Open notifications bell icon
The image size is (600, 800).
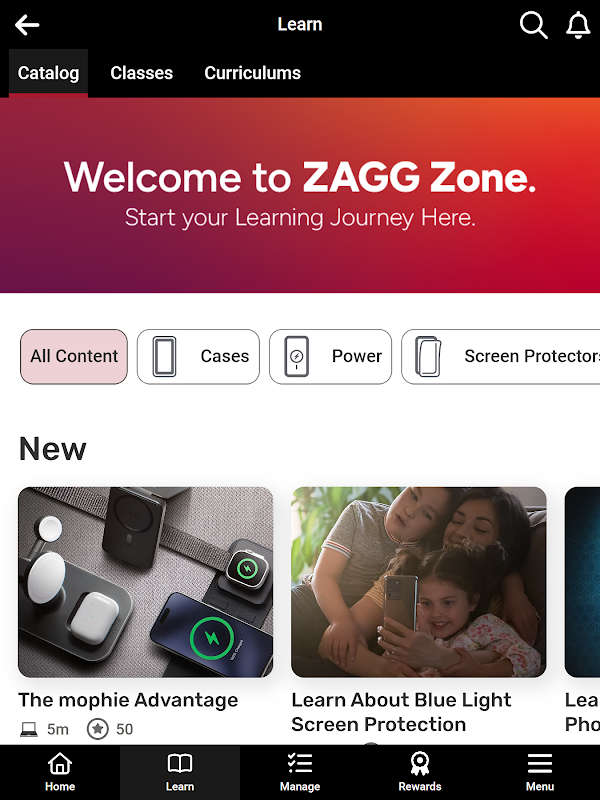point(578,25)
